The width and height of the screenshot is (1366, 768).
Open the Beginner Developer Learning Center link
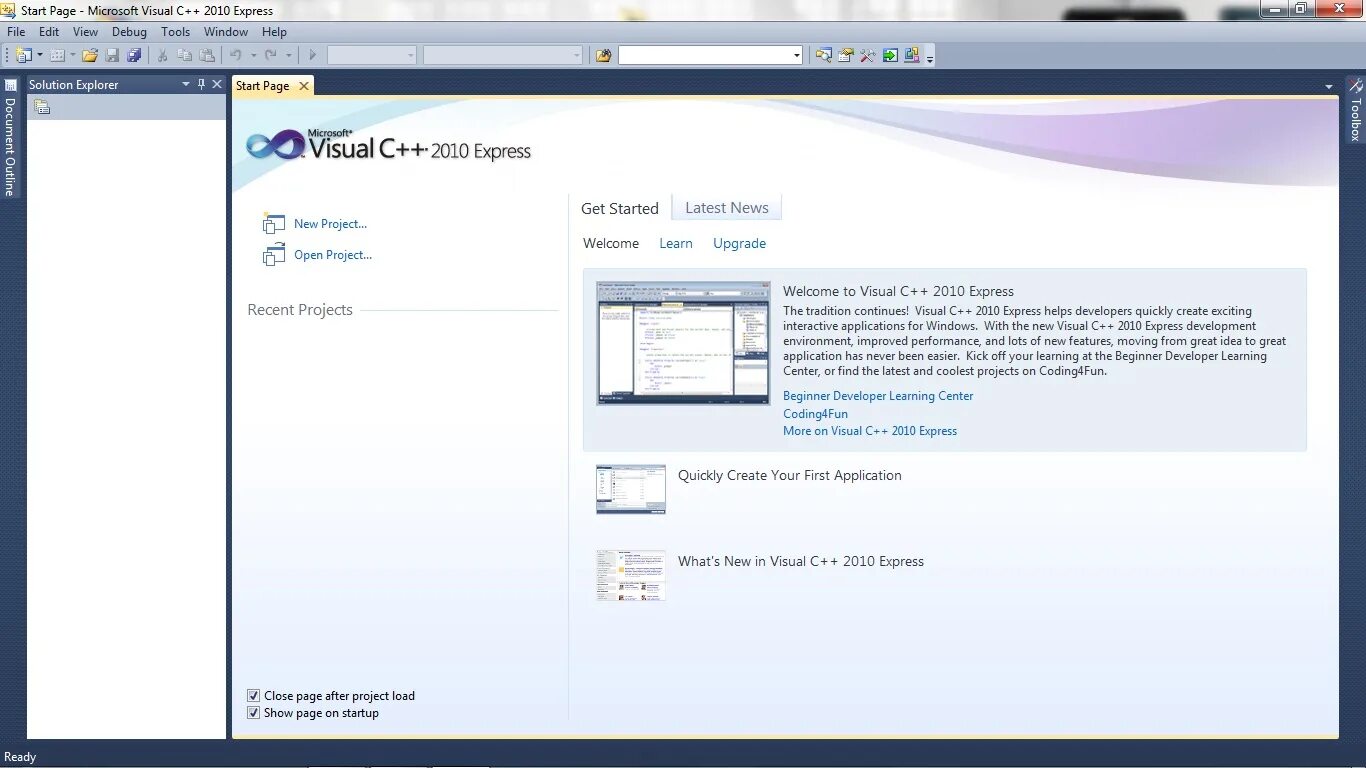click(x=878, y=396)
